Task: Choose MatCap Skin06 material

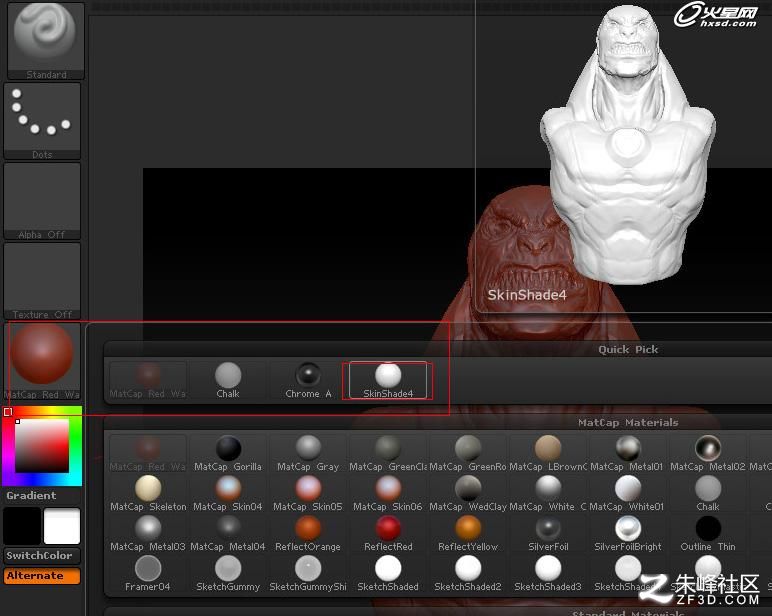Action: coord(388,493)
